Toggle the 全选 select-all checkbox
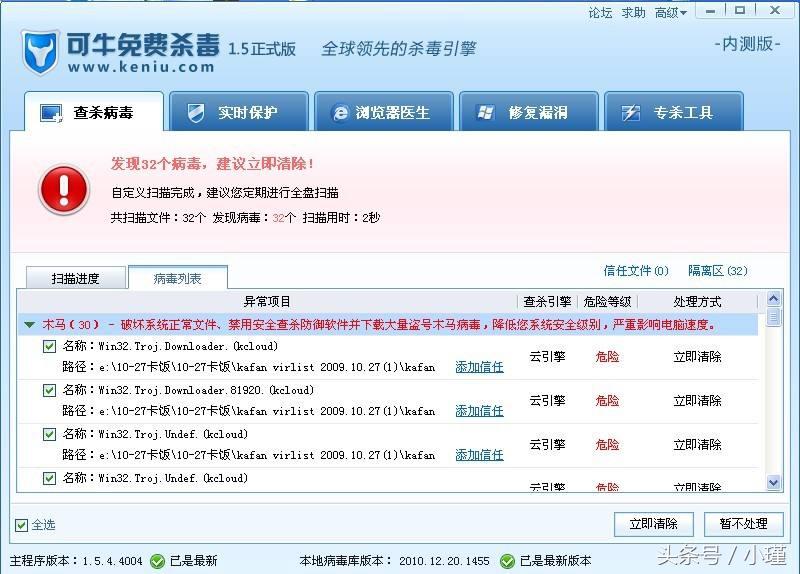This screenshot has height=574, width=800. coord(21,525)
